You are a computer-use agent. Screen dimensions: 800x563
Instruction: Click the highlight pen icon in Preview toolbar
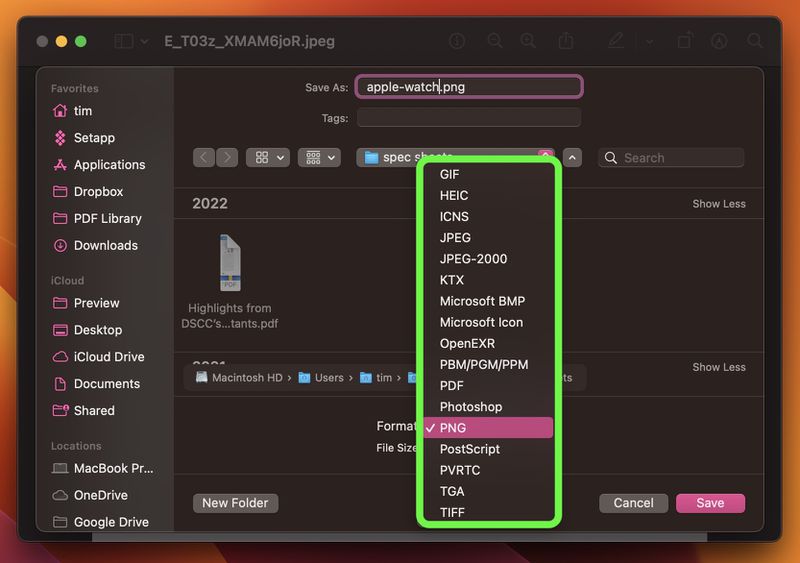[616, 41]
